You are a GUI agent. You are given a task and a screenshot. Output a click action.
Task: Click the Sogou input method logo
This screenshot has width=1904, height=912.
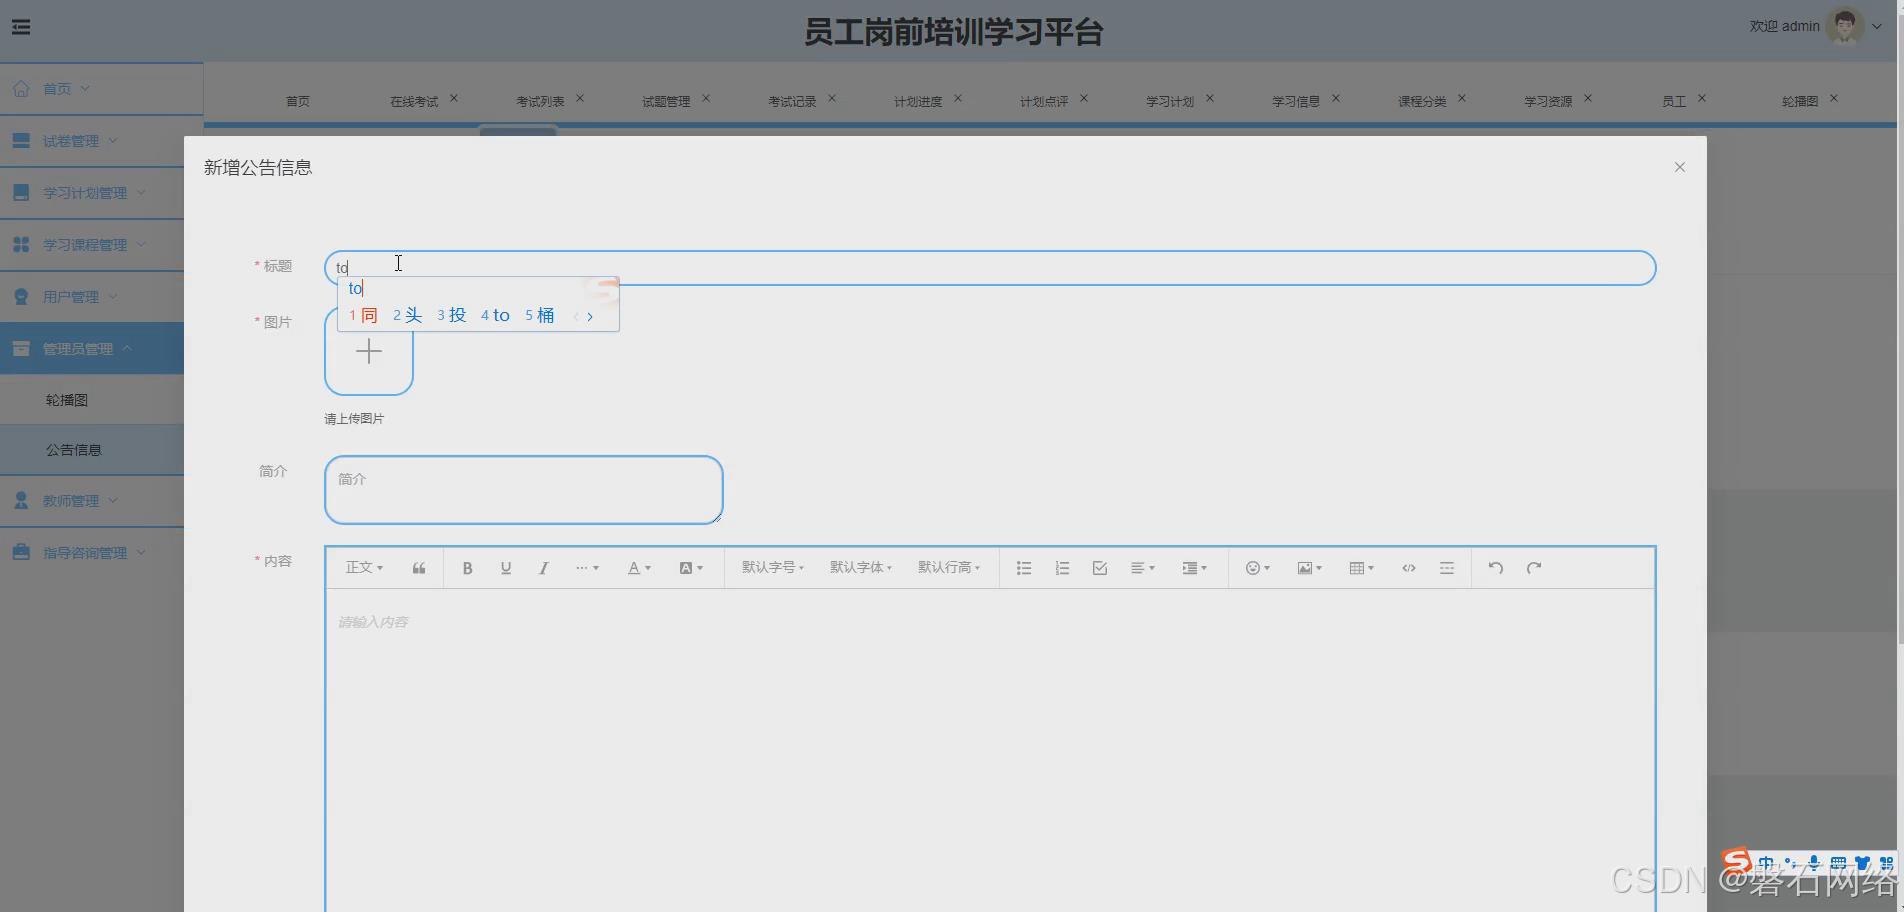1737,860
